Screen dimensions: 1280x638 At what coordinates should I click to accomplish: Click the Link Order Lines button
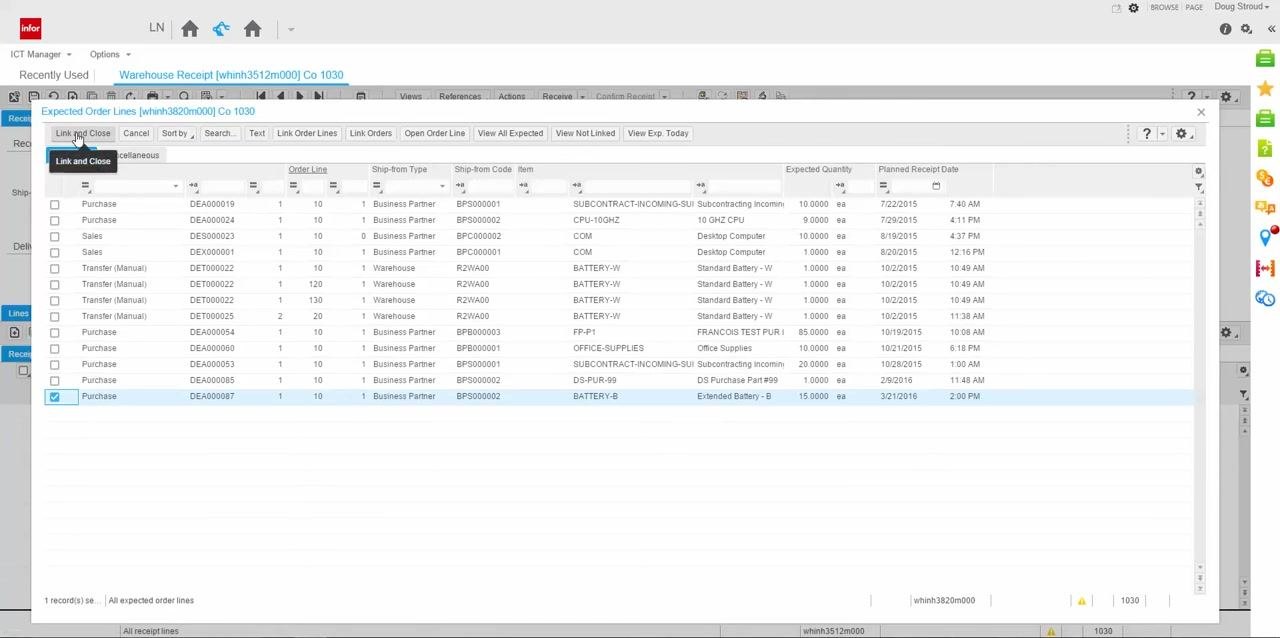(x=307, y=133)
